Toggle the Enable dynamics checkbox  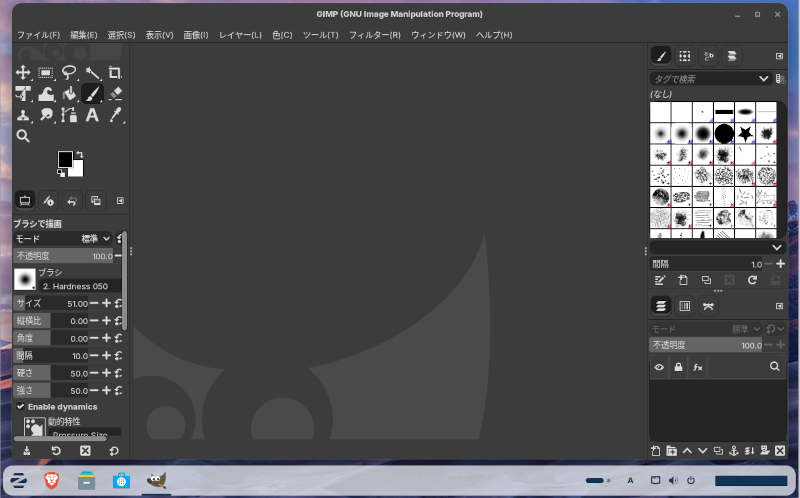[21, 407]
